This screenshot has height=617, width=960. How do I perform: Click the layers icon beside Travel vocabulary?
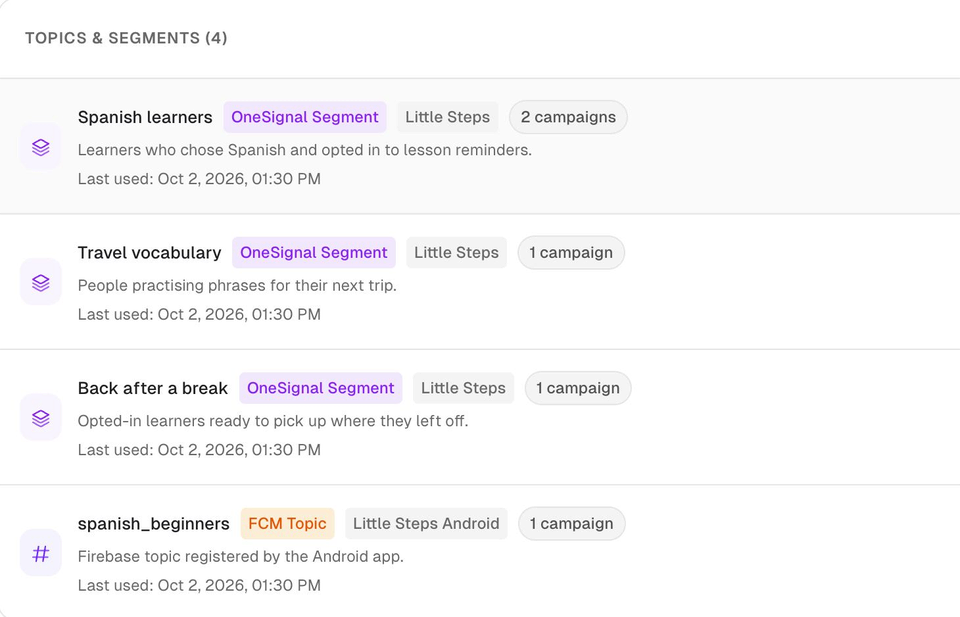pyautogui.click(x=41, y=283)
